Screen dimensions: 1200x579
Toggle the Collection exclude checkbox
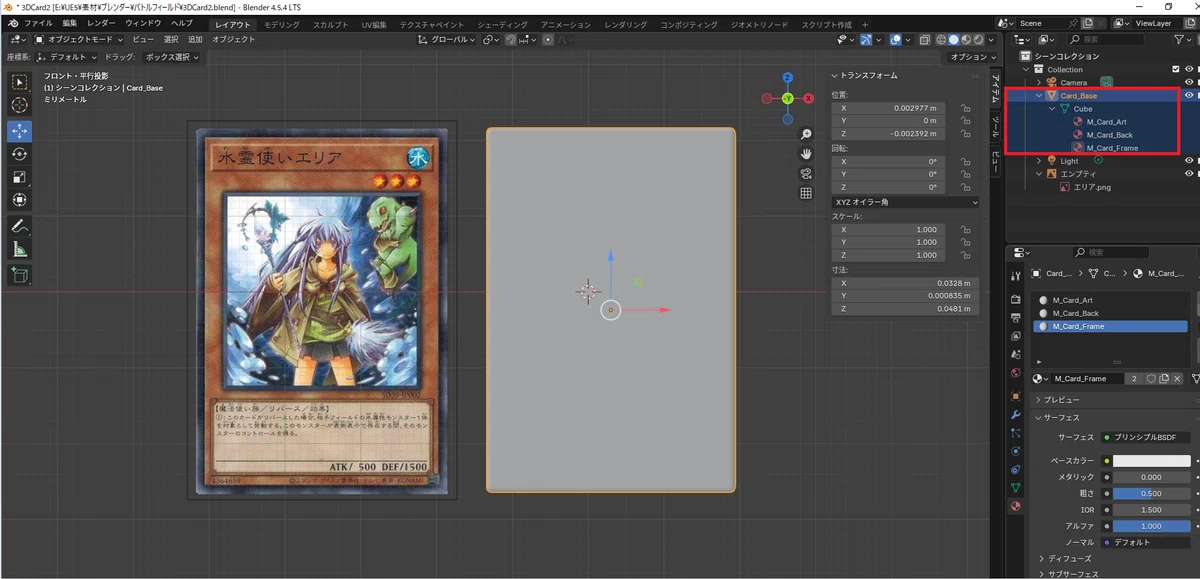(1176, 69)
